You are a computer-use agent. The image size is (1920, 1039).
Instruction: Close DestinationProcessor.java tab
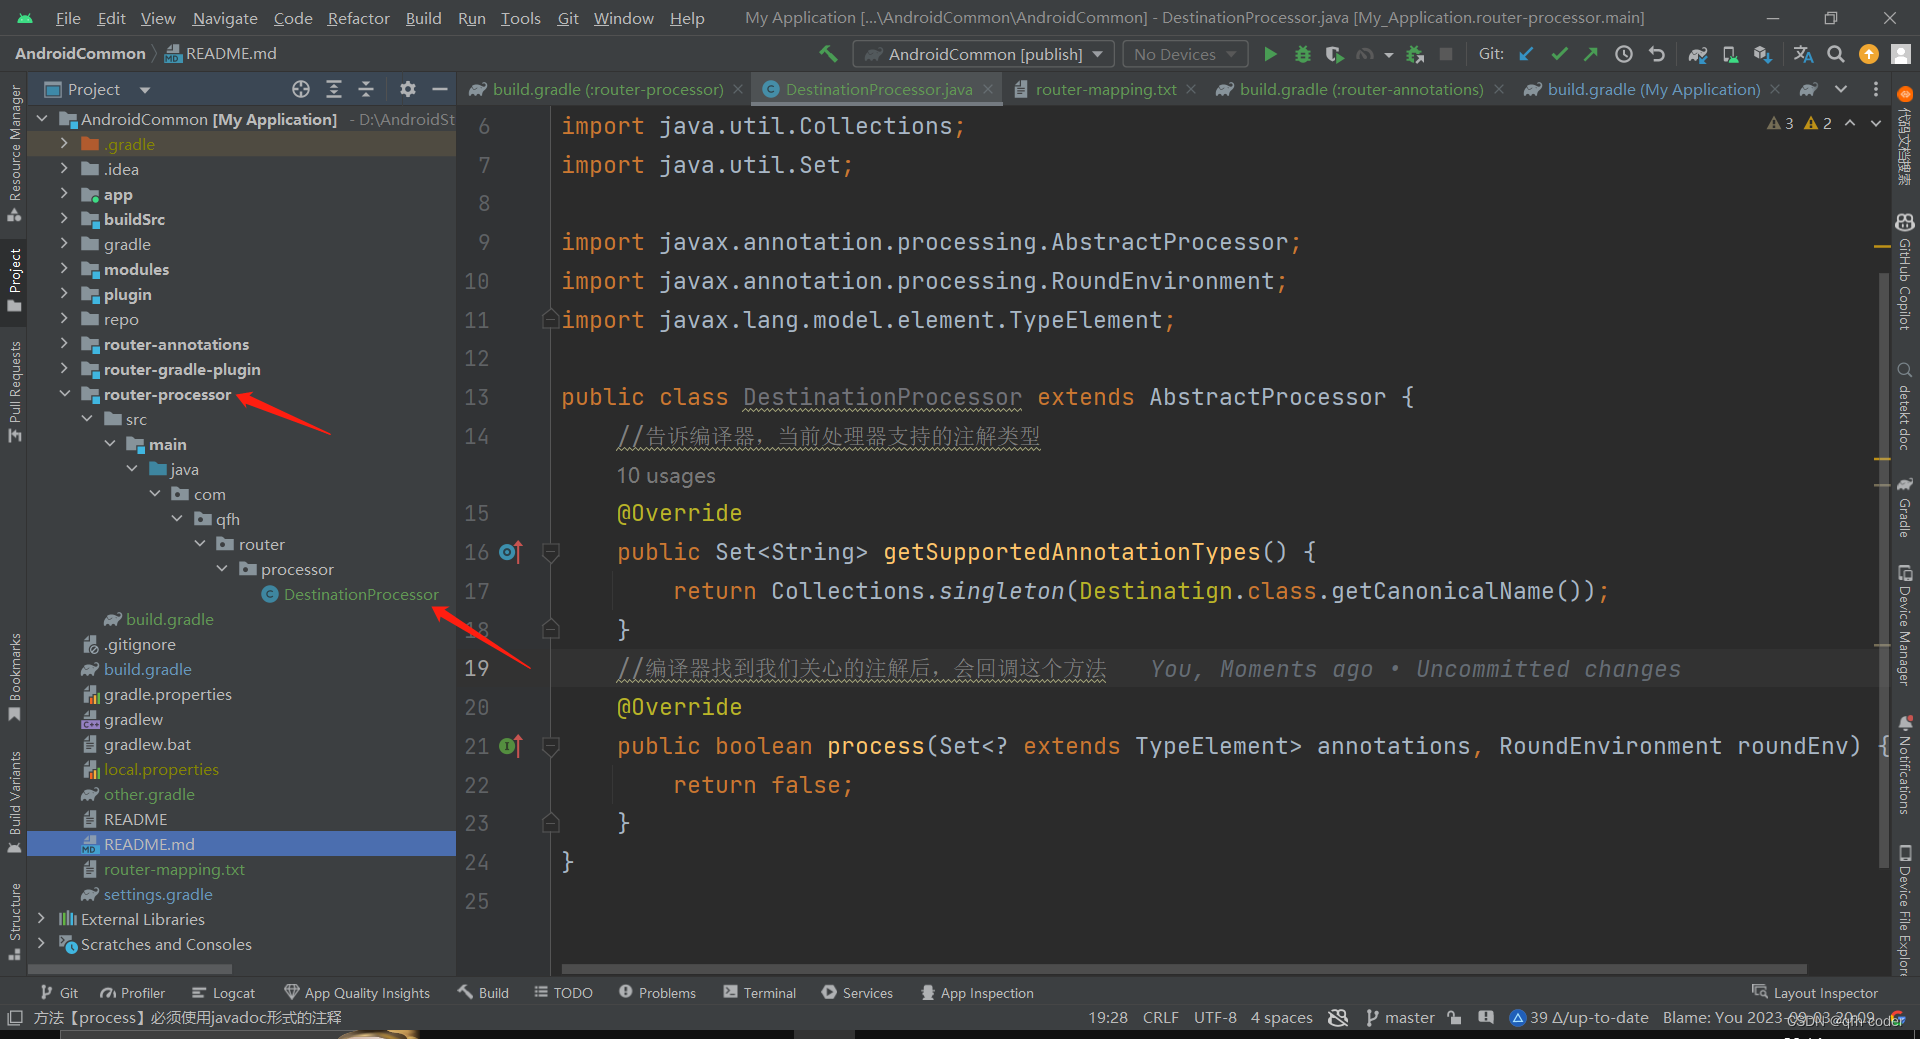coord(988,89)
